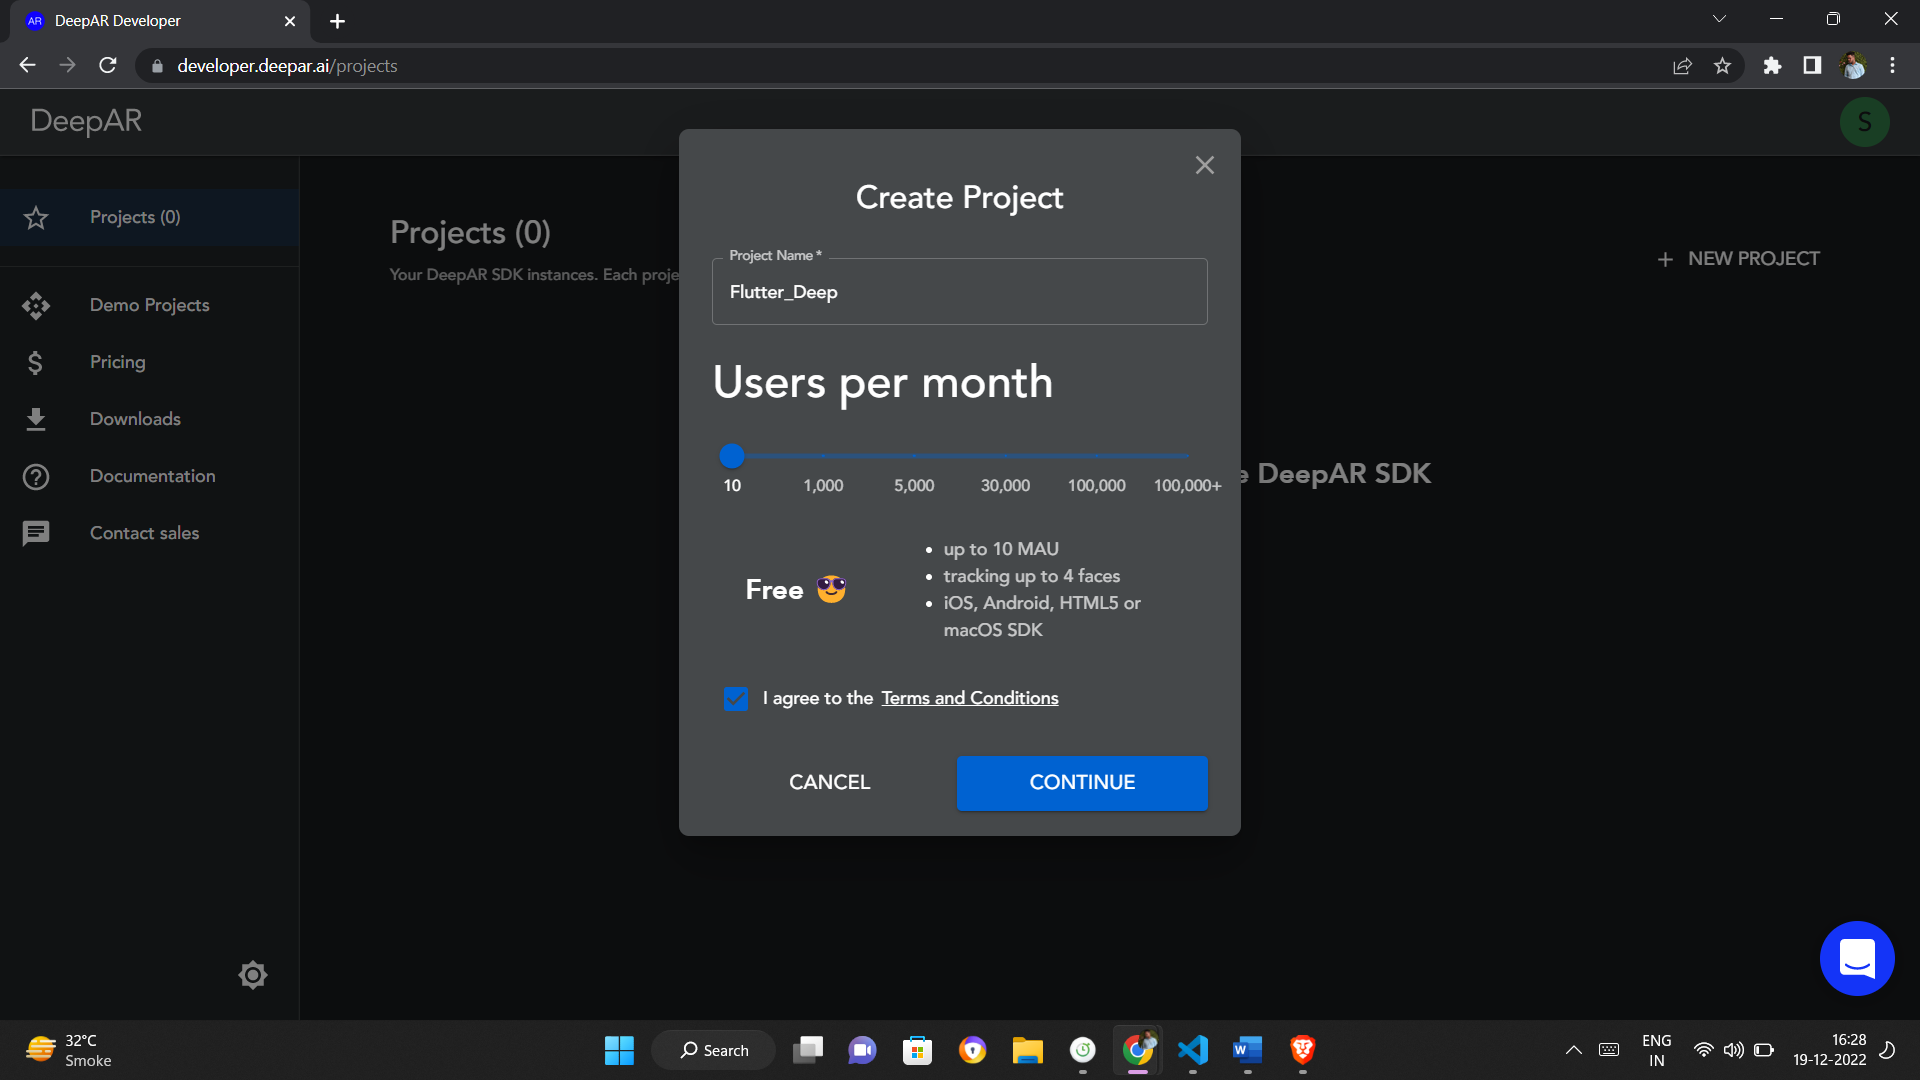
Task: Toggle the Terms and Conditions agreement checkbox
Action: click(736, 699)
